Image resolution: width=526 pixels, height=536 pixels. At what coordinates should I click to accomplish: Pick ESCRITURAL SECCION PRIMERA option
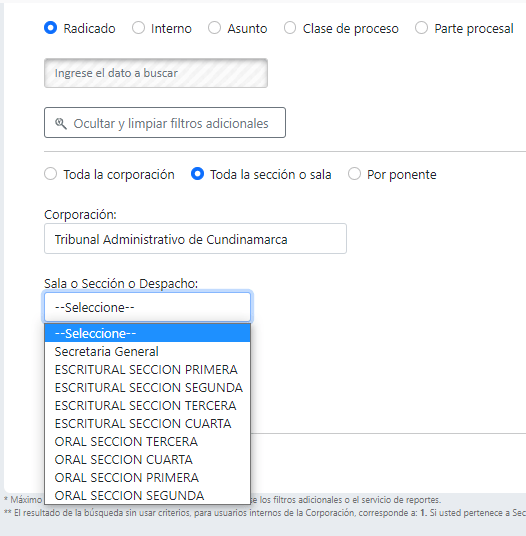[x=148, y=370]
